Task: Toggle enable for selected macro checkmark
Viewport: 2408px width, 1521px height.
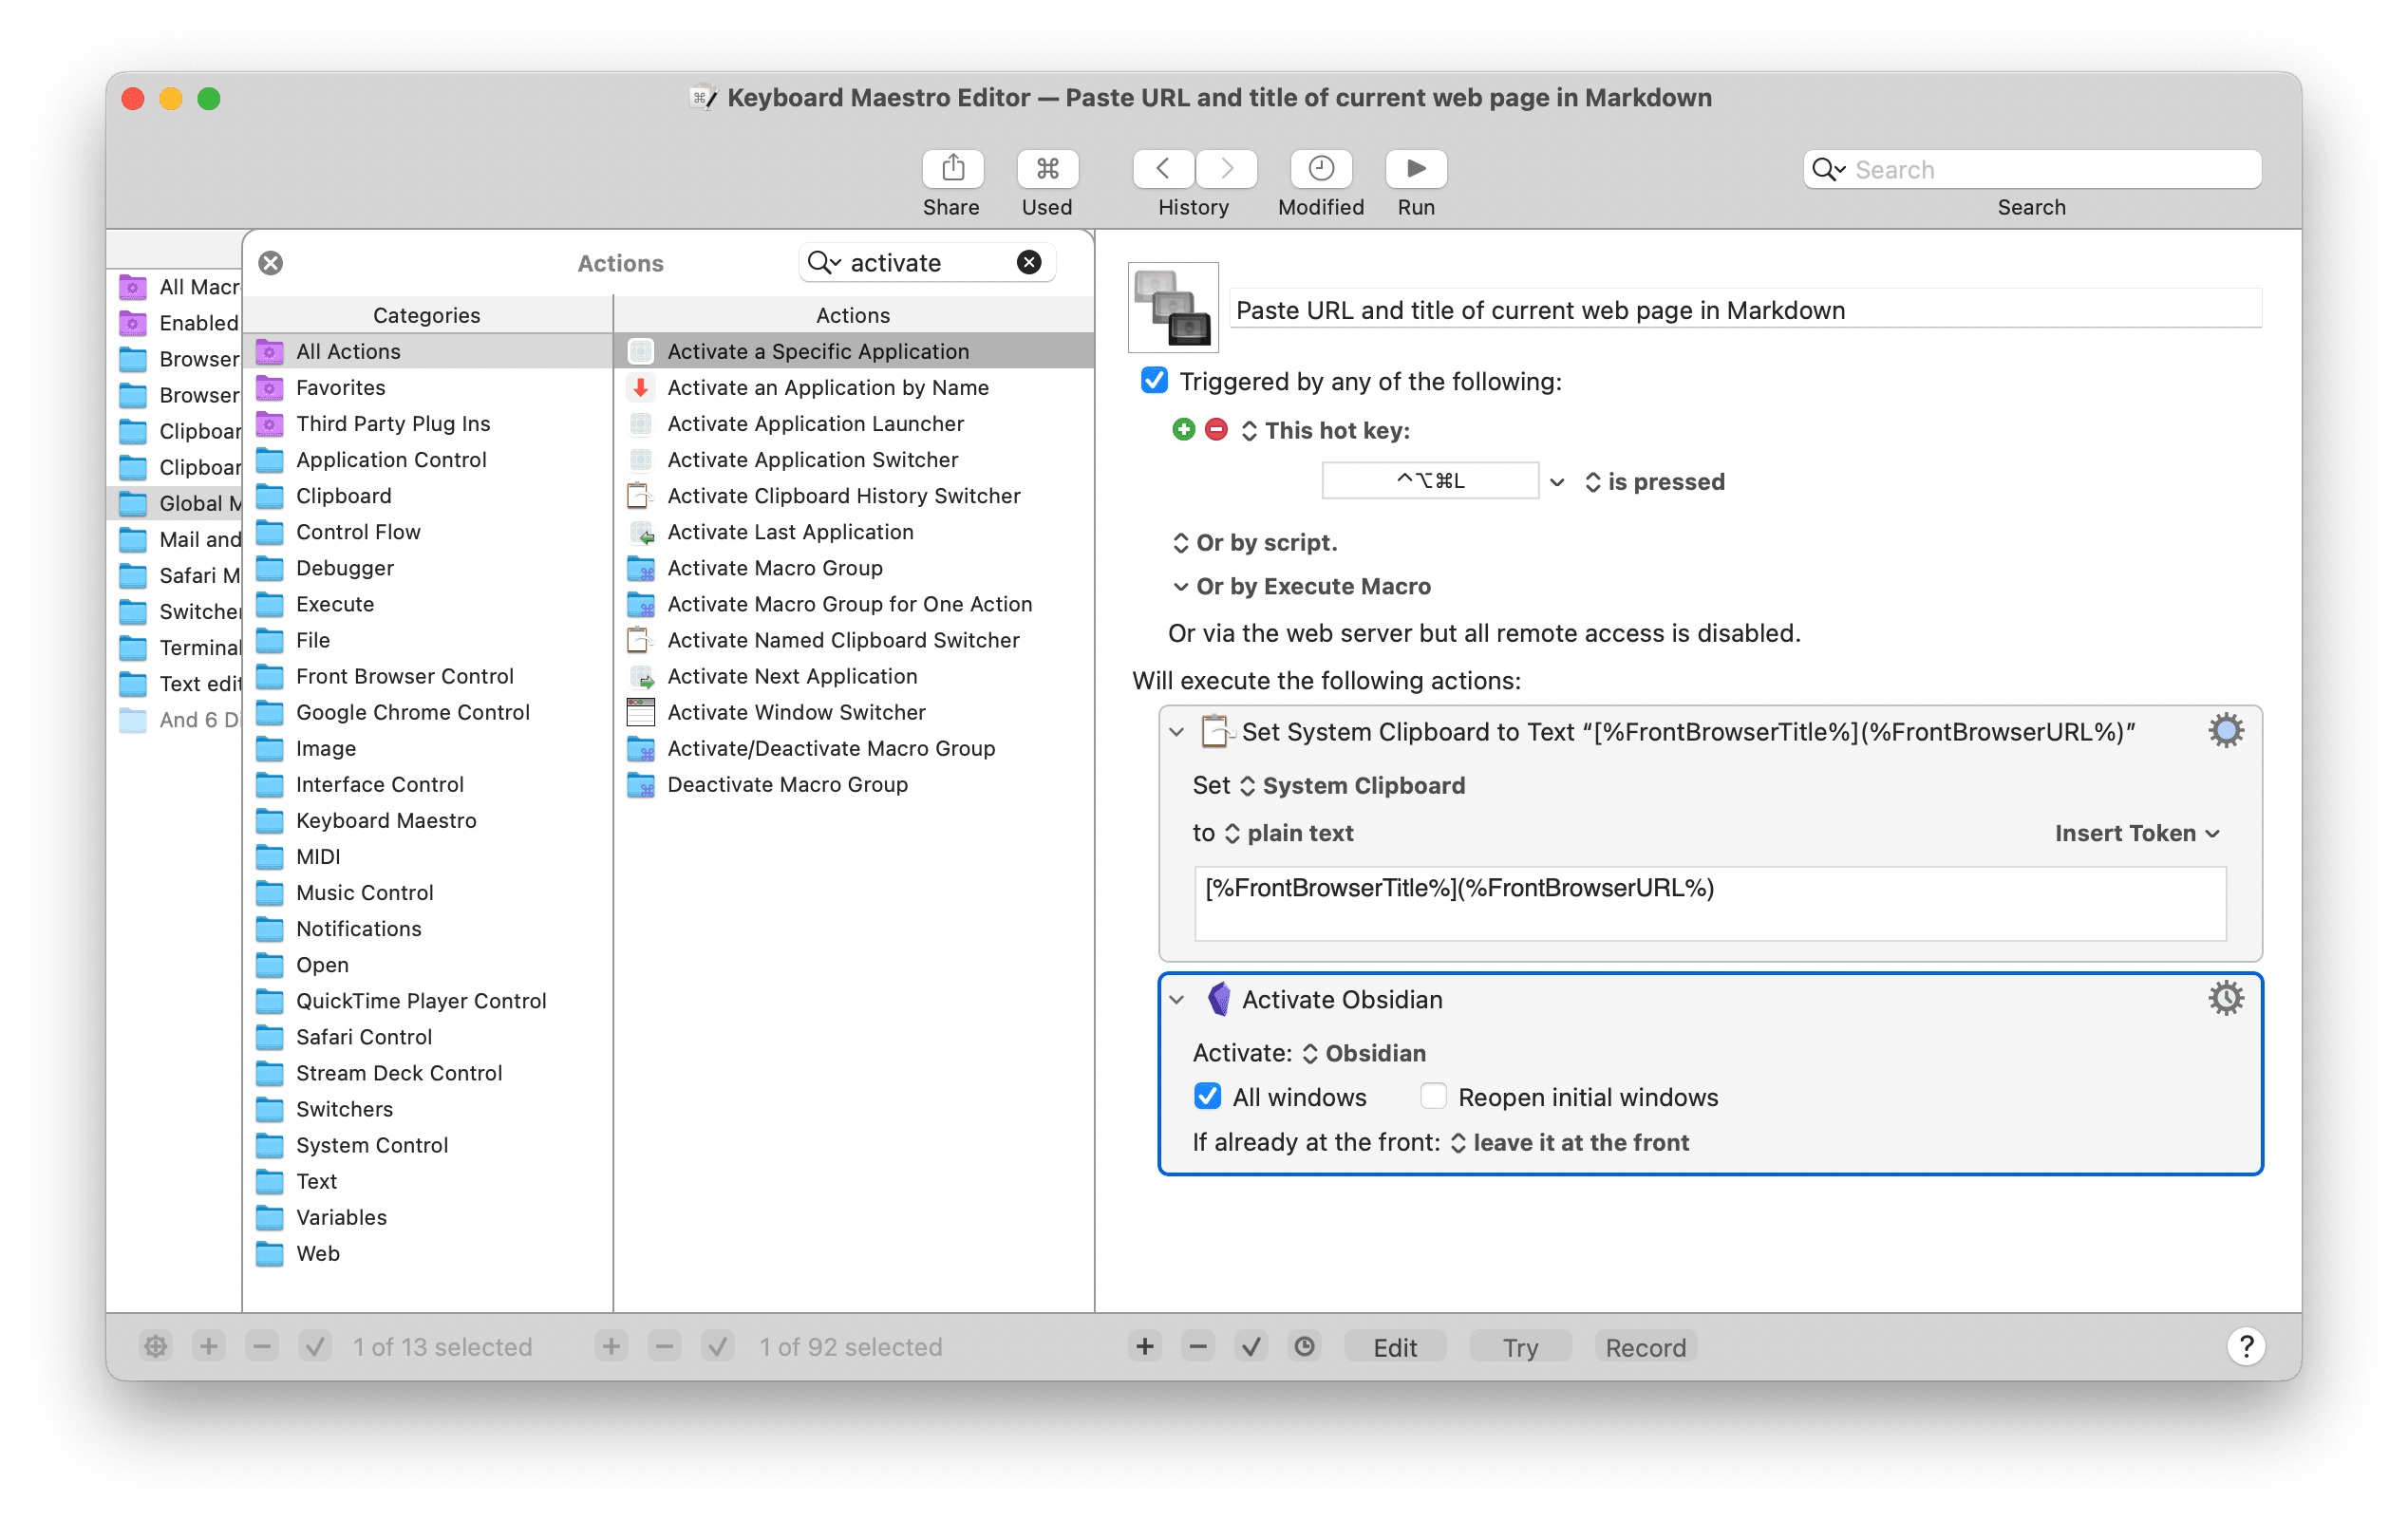Action: [717, 1346]
